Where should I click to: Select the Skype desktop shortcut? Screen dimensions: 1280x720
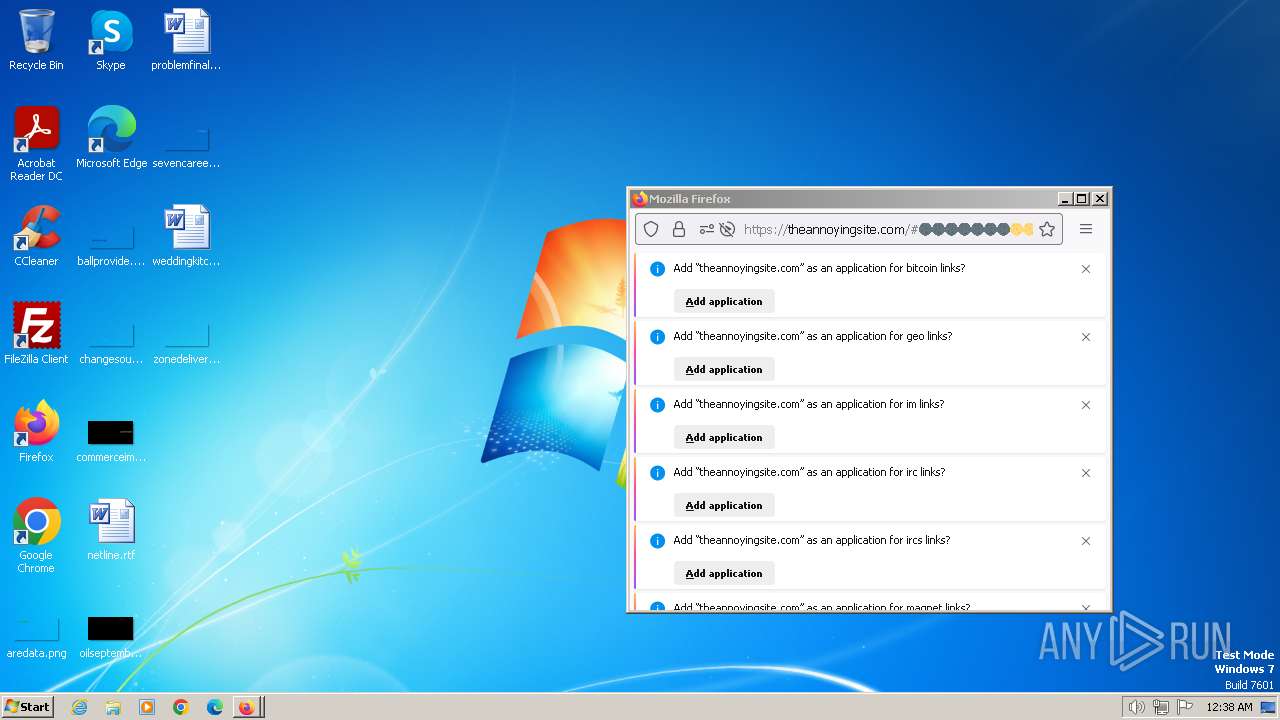[x=111, y=40]
